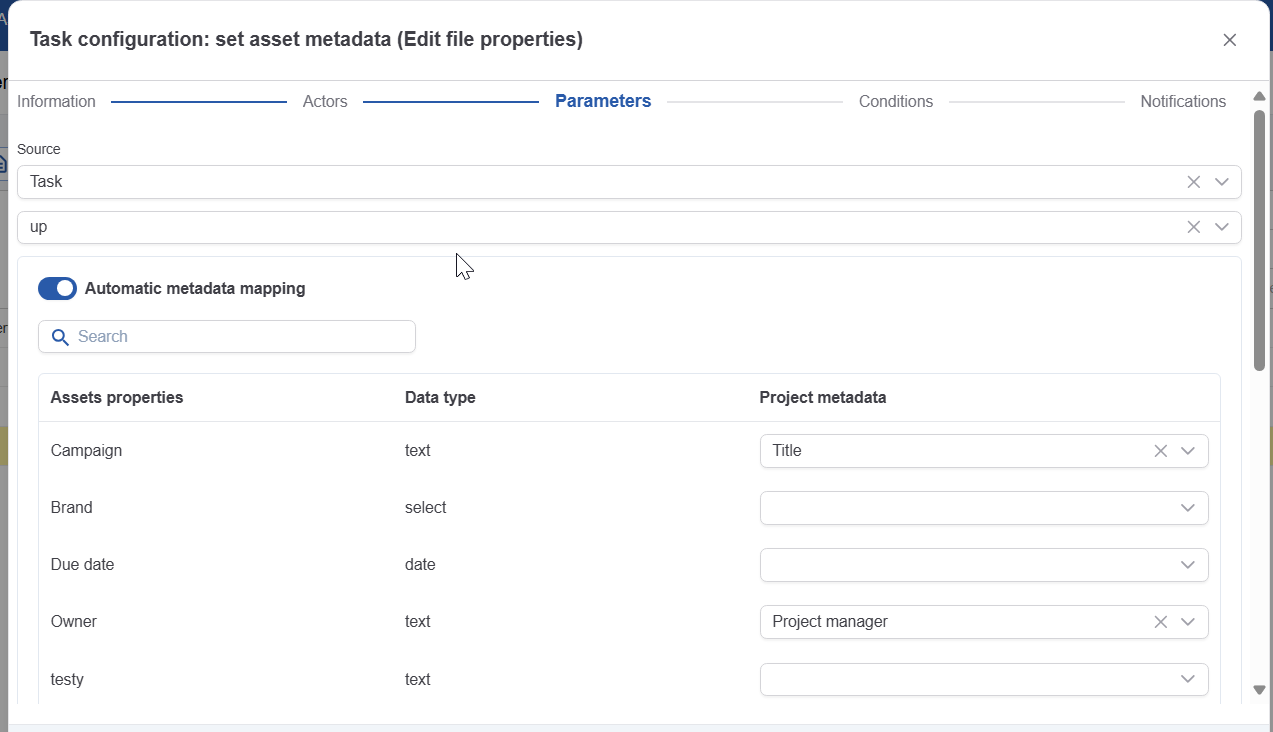Go to the Information step
The width and height of the screenshot is (1273, 732).
(x=56, y=102)
